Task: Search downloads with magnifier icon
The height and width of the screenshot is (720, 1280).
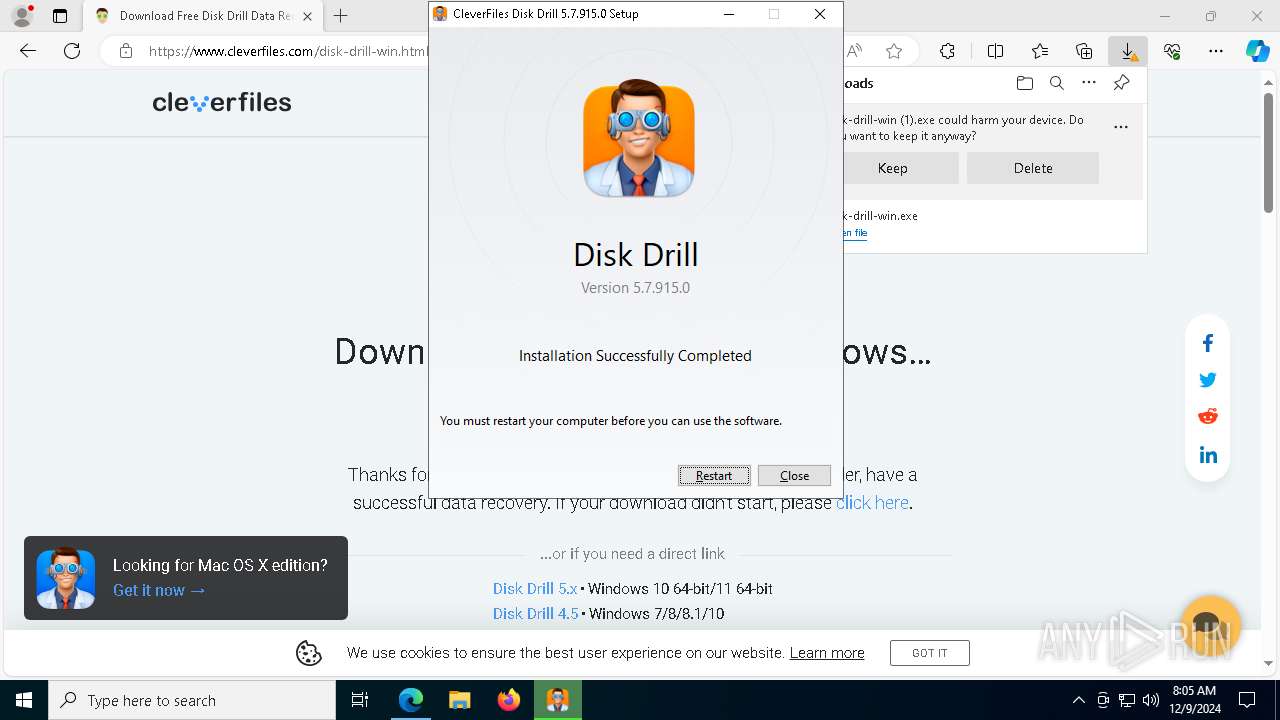Action: tap(1056, 83)
